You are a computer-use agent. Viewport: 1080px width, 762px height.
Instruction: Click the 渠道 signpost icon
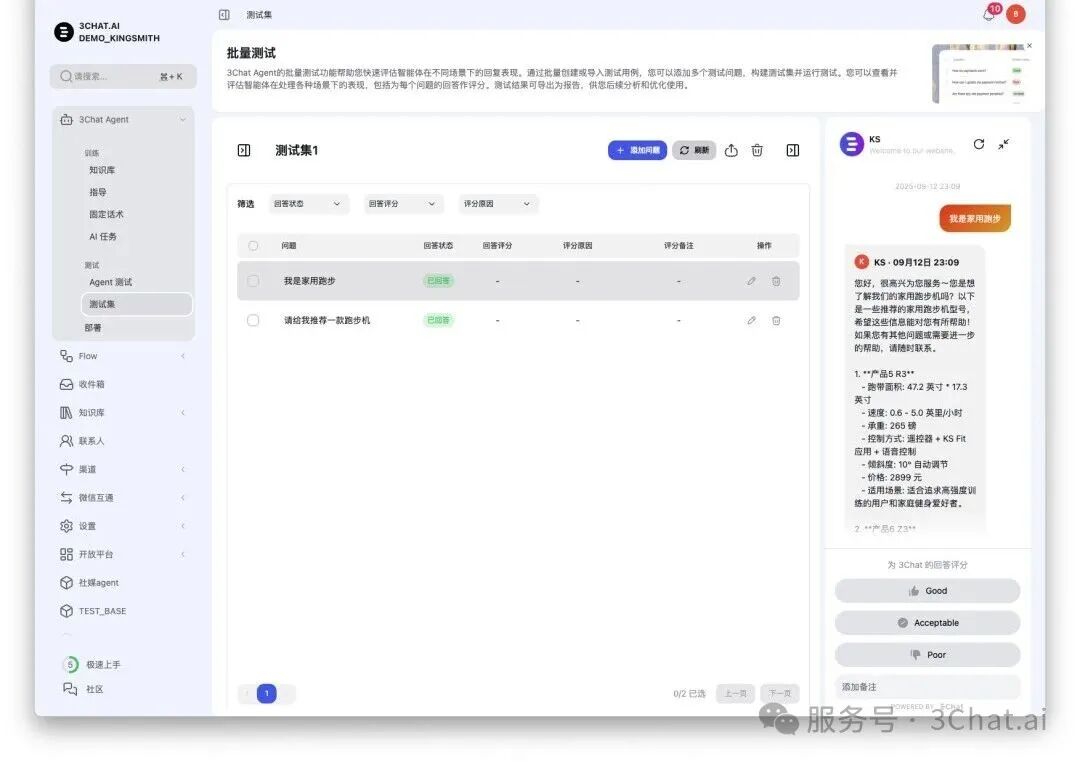click(x=66, y=469)
